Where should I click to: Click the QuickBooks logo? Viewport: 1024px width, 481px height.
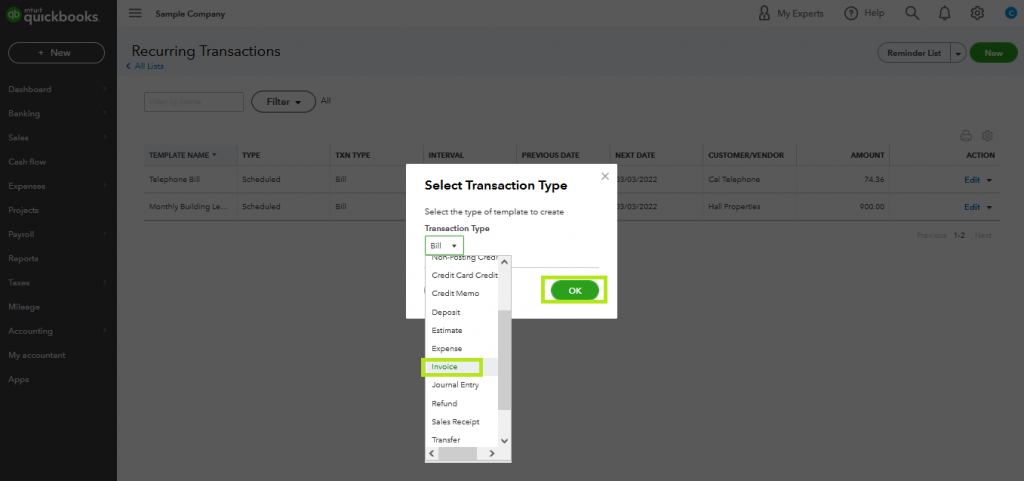click(x=53, y=15)
